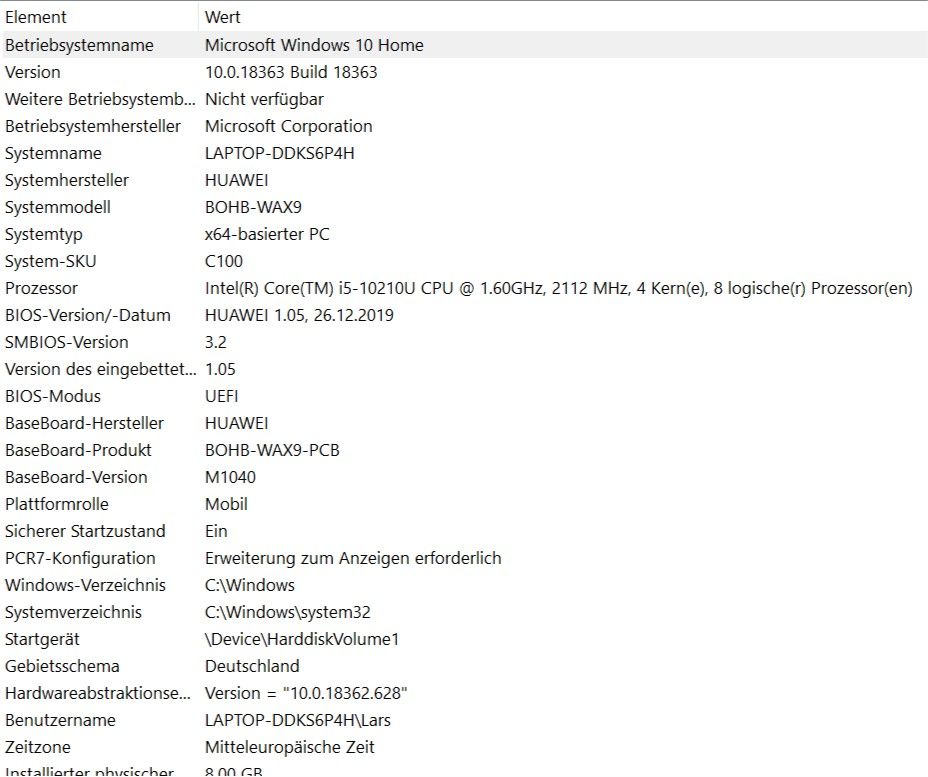Select the Windows-Verzeichnis row label

tap(85, 586)
